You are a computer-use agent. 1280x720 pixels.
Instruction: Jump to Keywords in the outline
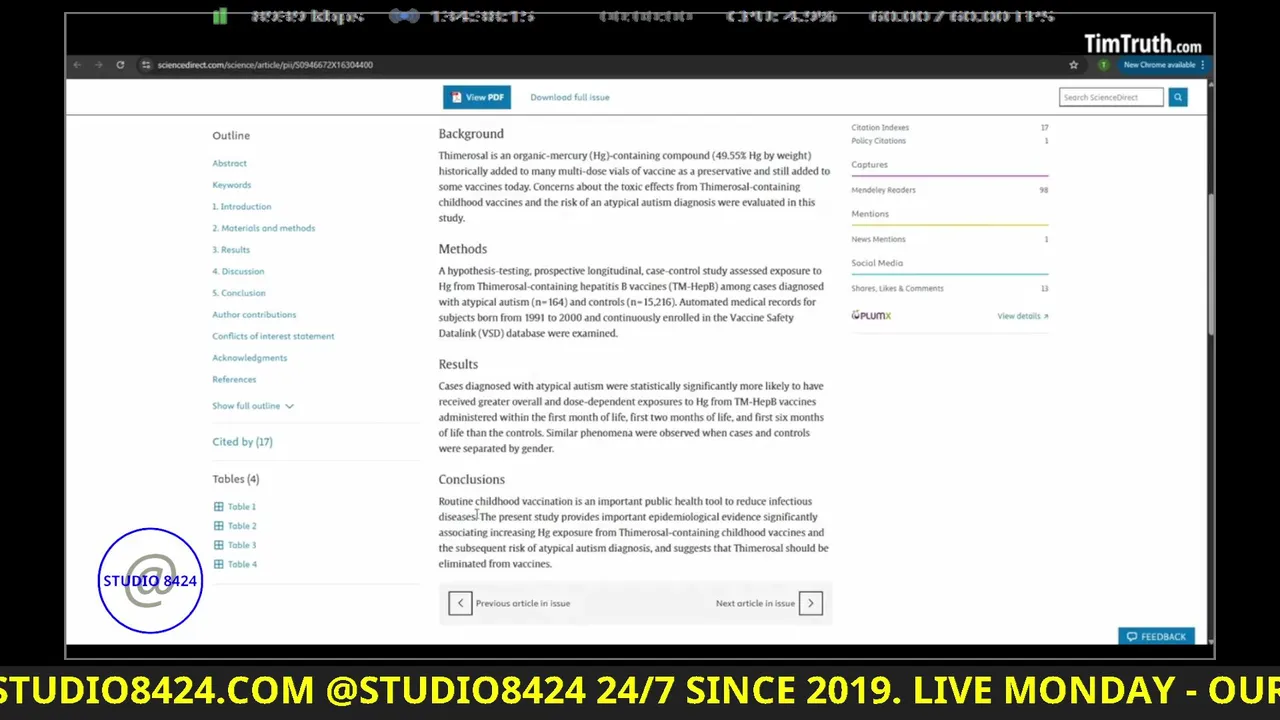click(x=231, y=185)
